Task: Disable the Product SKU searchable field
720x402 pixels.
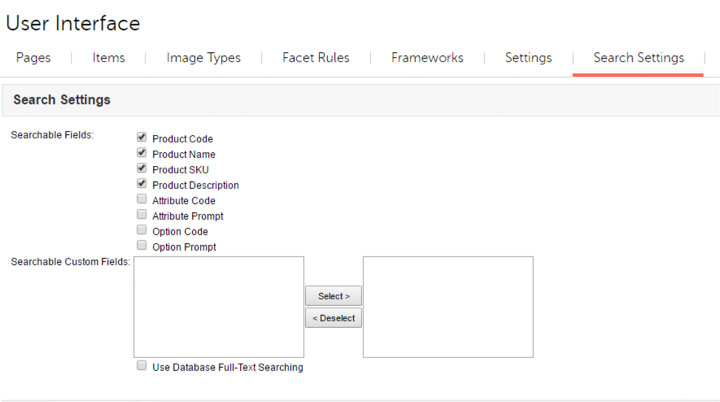Action: (142, 168)
